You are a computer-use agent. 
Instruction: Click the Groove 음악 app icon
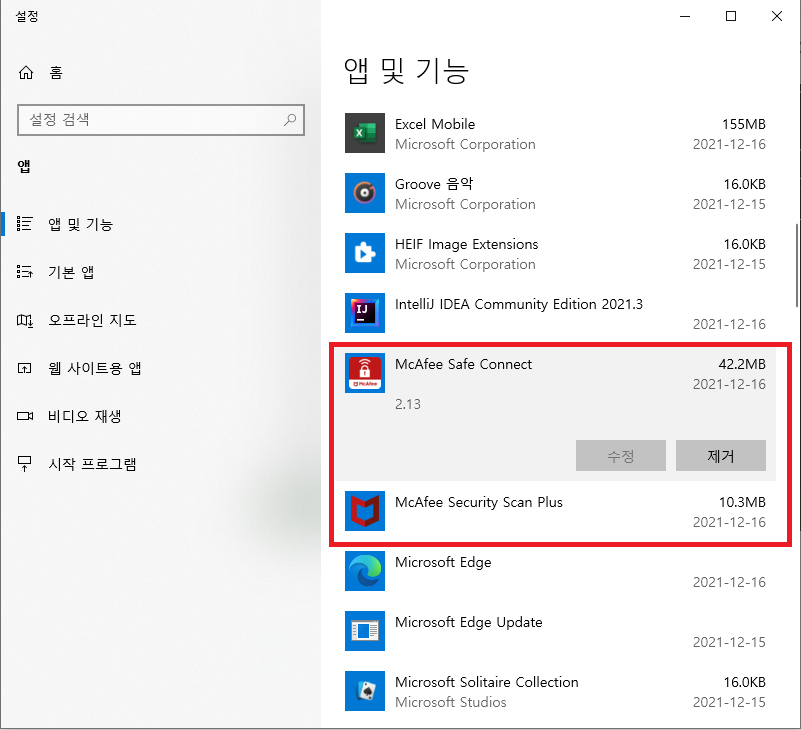[x=365, y=193]
